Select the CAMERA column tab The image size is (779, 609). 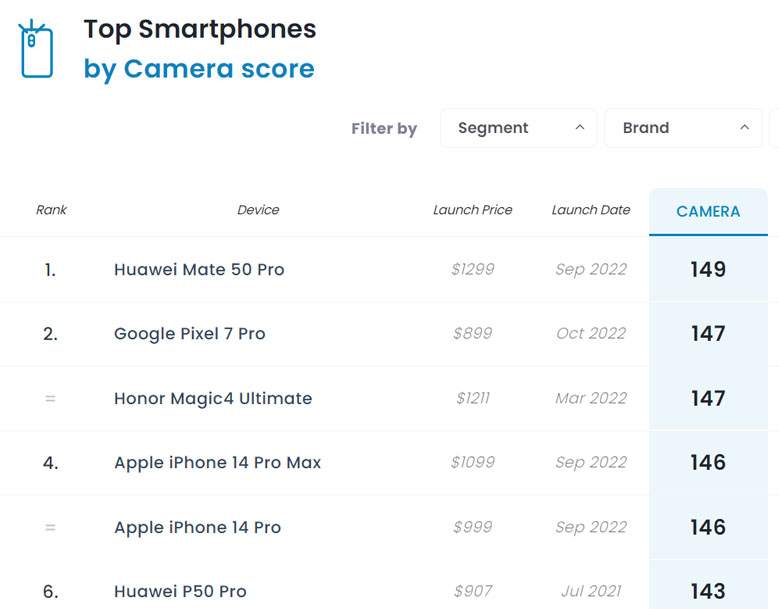708,212
